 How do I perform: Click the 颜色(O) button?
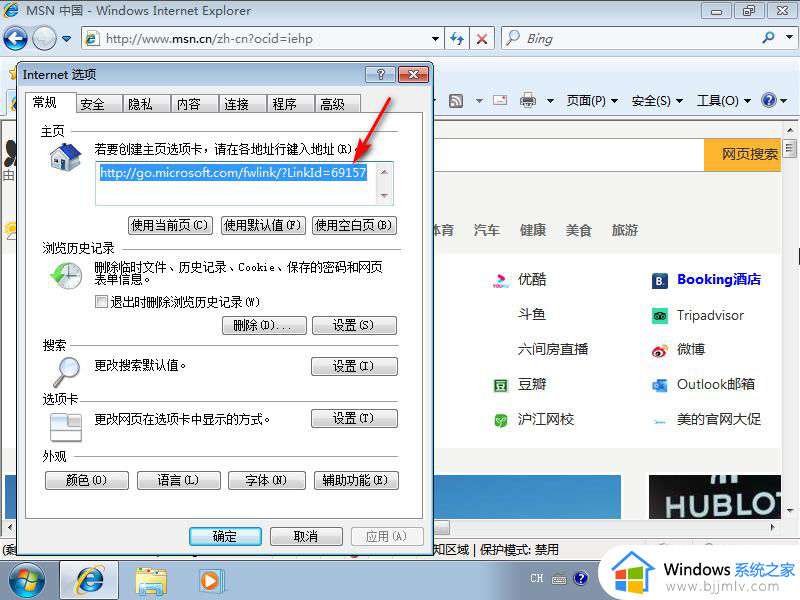(x=87, y=480)
